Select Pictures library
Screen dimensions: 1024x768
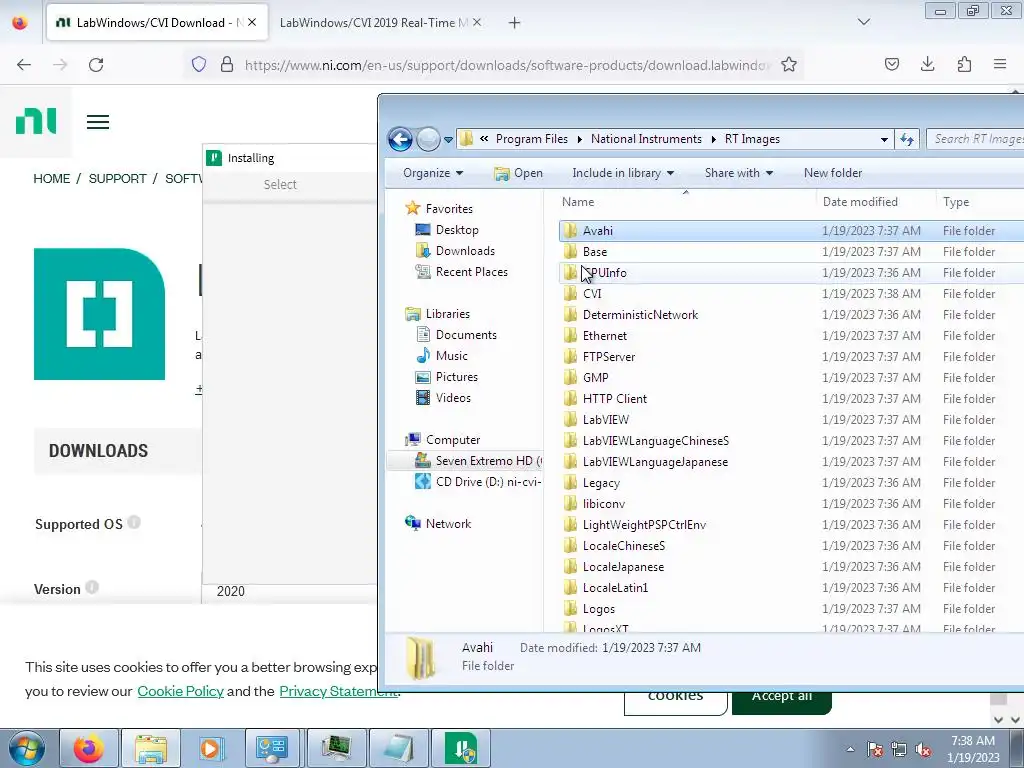[456, 377]
